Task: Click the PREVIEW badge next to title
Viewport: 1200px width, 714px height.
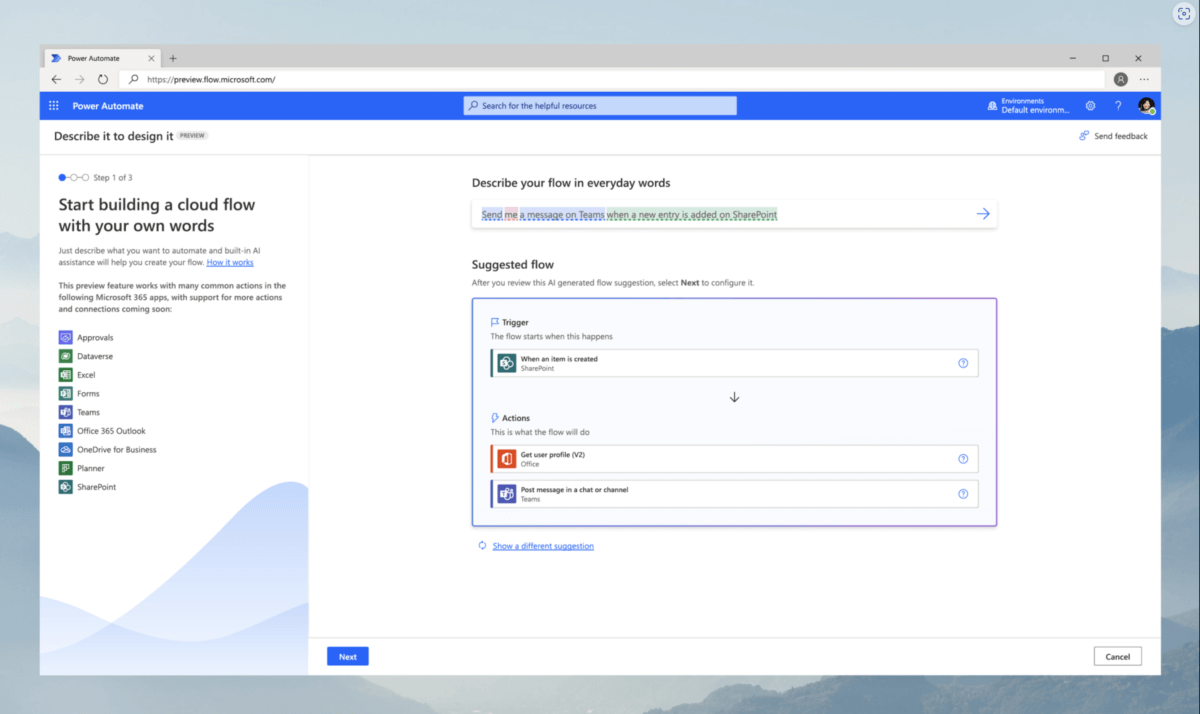Action: (x=193, y=136)
